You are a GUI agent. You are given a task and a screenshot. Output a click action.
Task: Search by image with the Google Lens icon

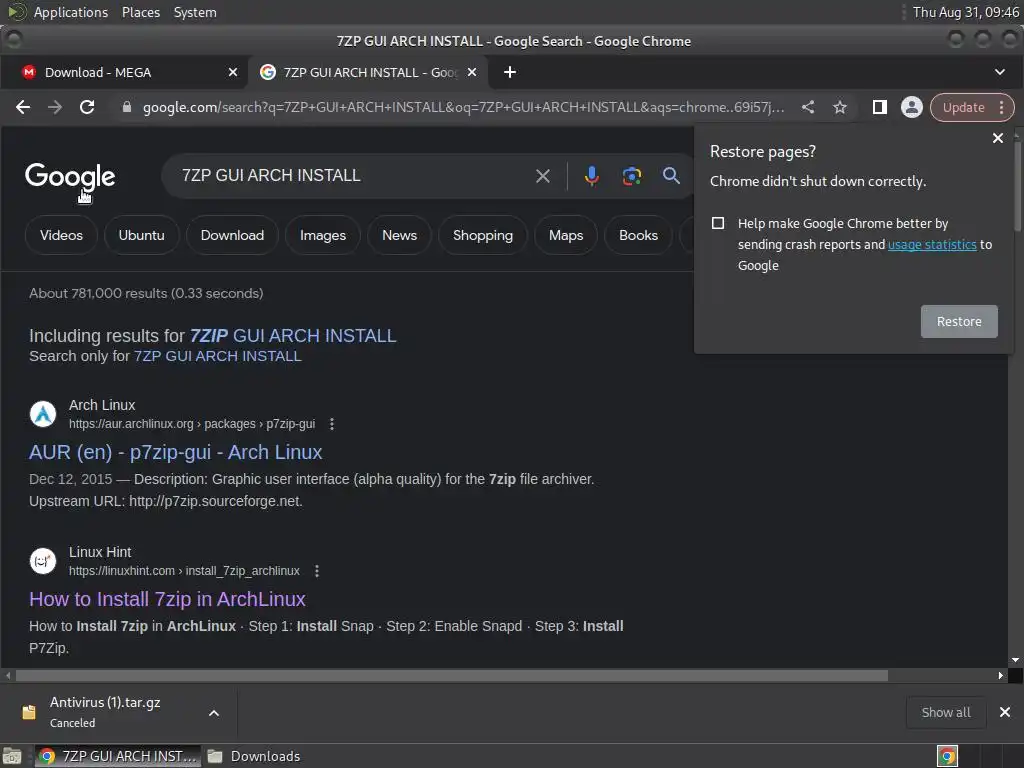(632, 176)
